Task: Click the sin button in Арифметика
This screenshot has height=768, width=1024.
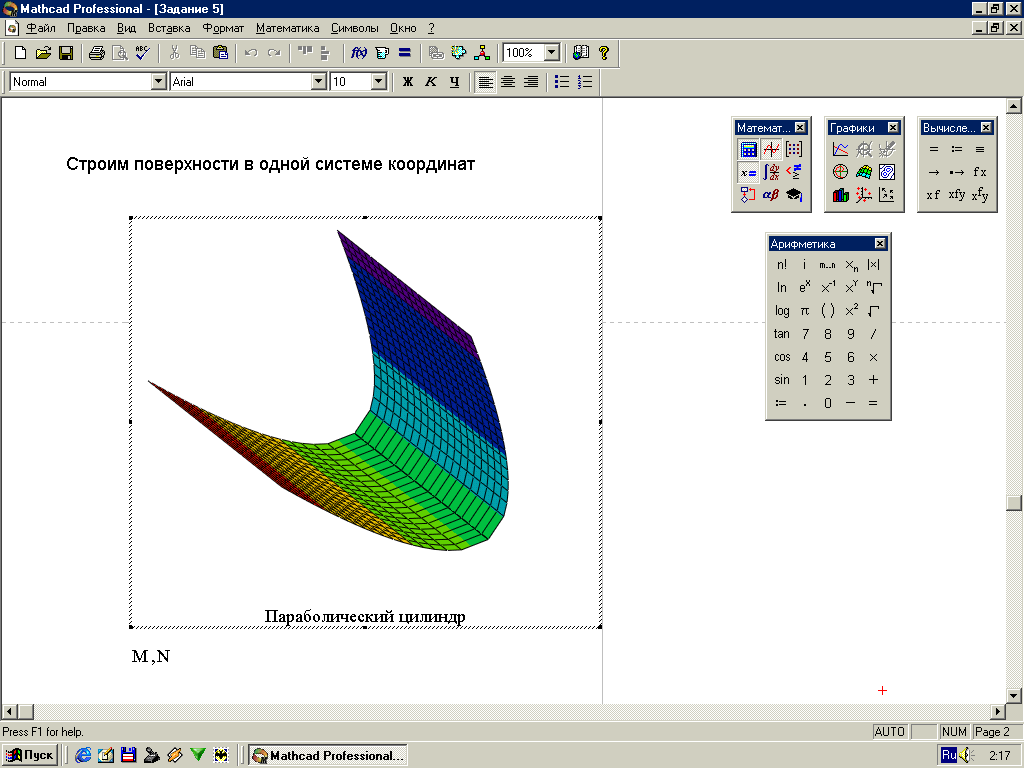Action: (782, 380)
